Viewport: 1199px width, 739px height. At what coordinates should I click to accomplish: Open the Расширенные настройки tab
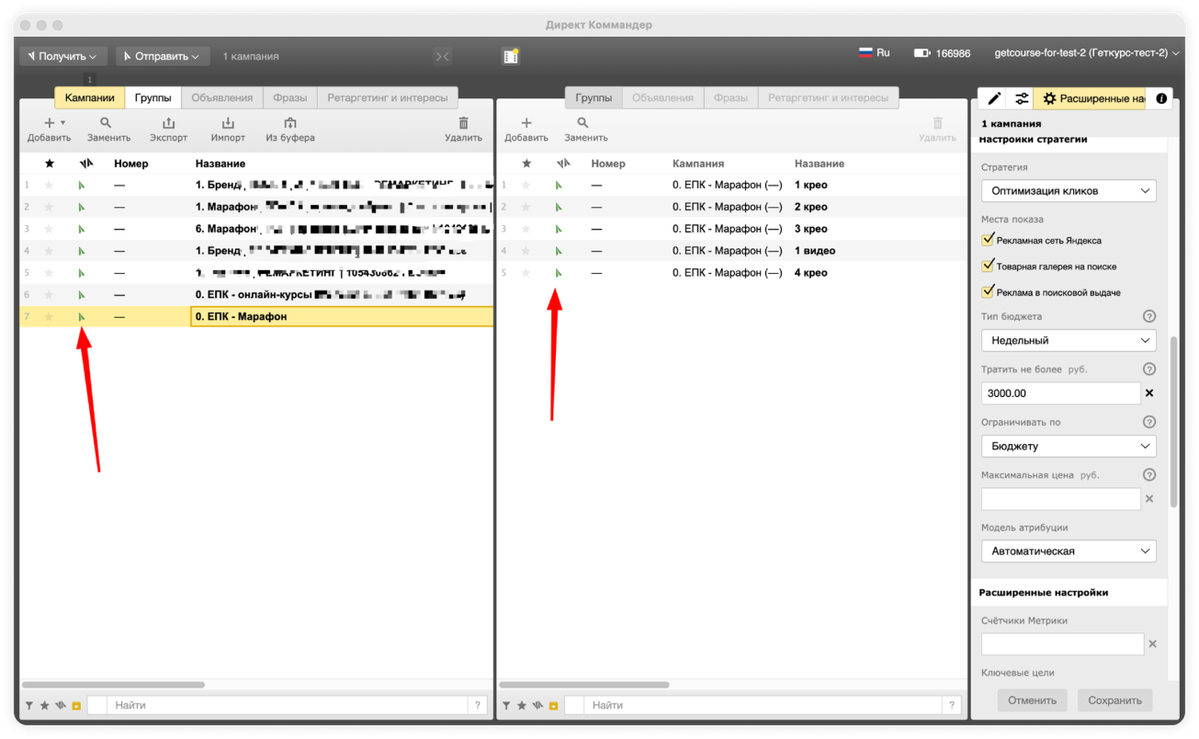click(1092, 99)
